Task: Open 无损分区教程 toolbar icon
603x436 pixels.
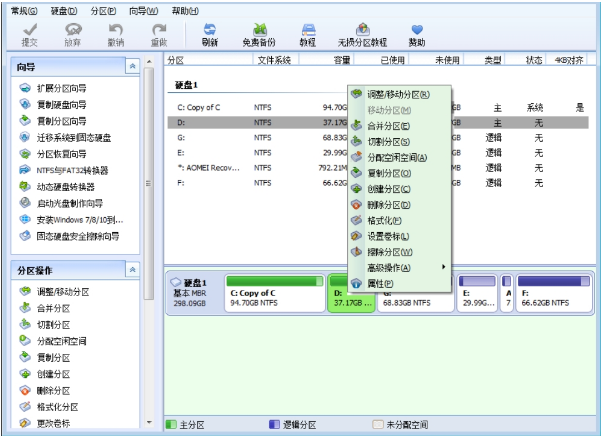Action: pos(362,35)
